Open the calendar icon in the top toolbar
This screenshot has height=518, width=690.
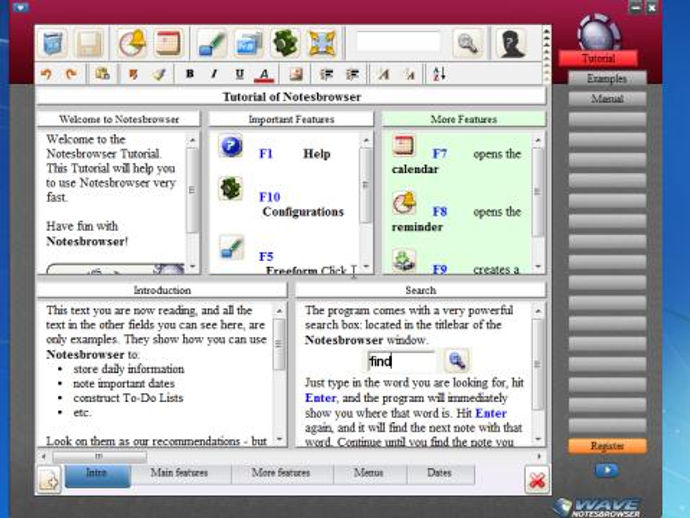(168, 43)
